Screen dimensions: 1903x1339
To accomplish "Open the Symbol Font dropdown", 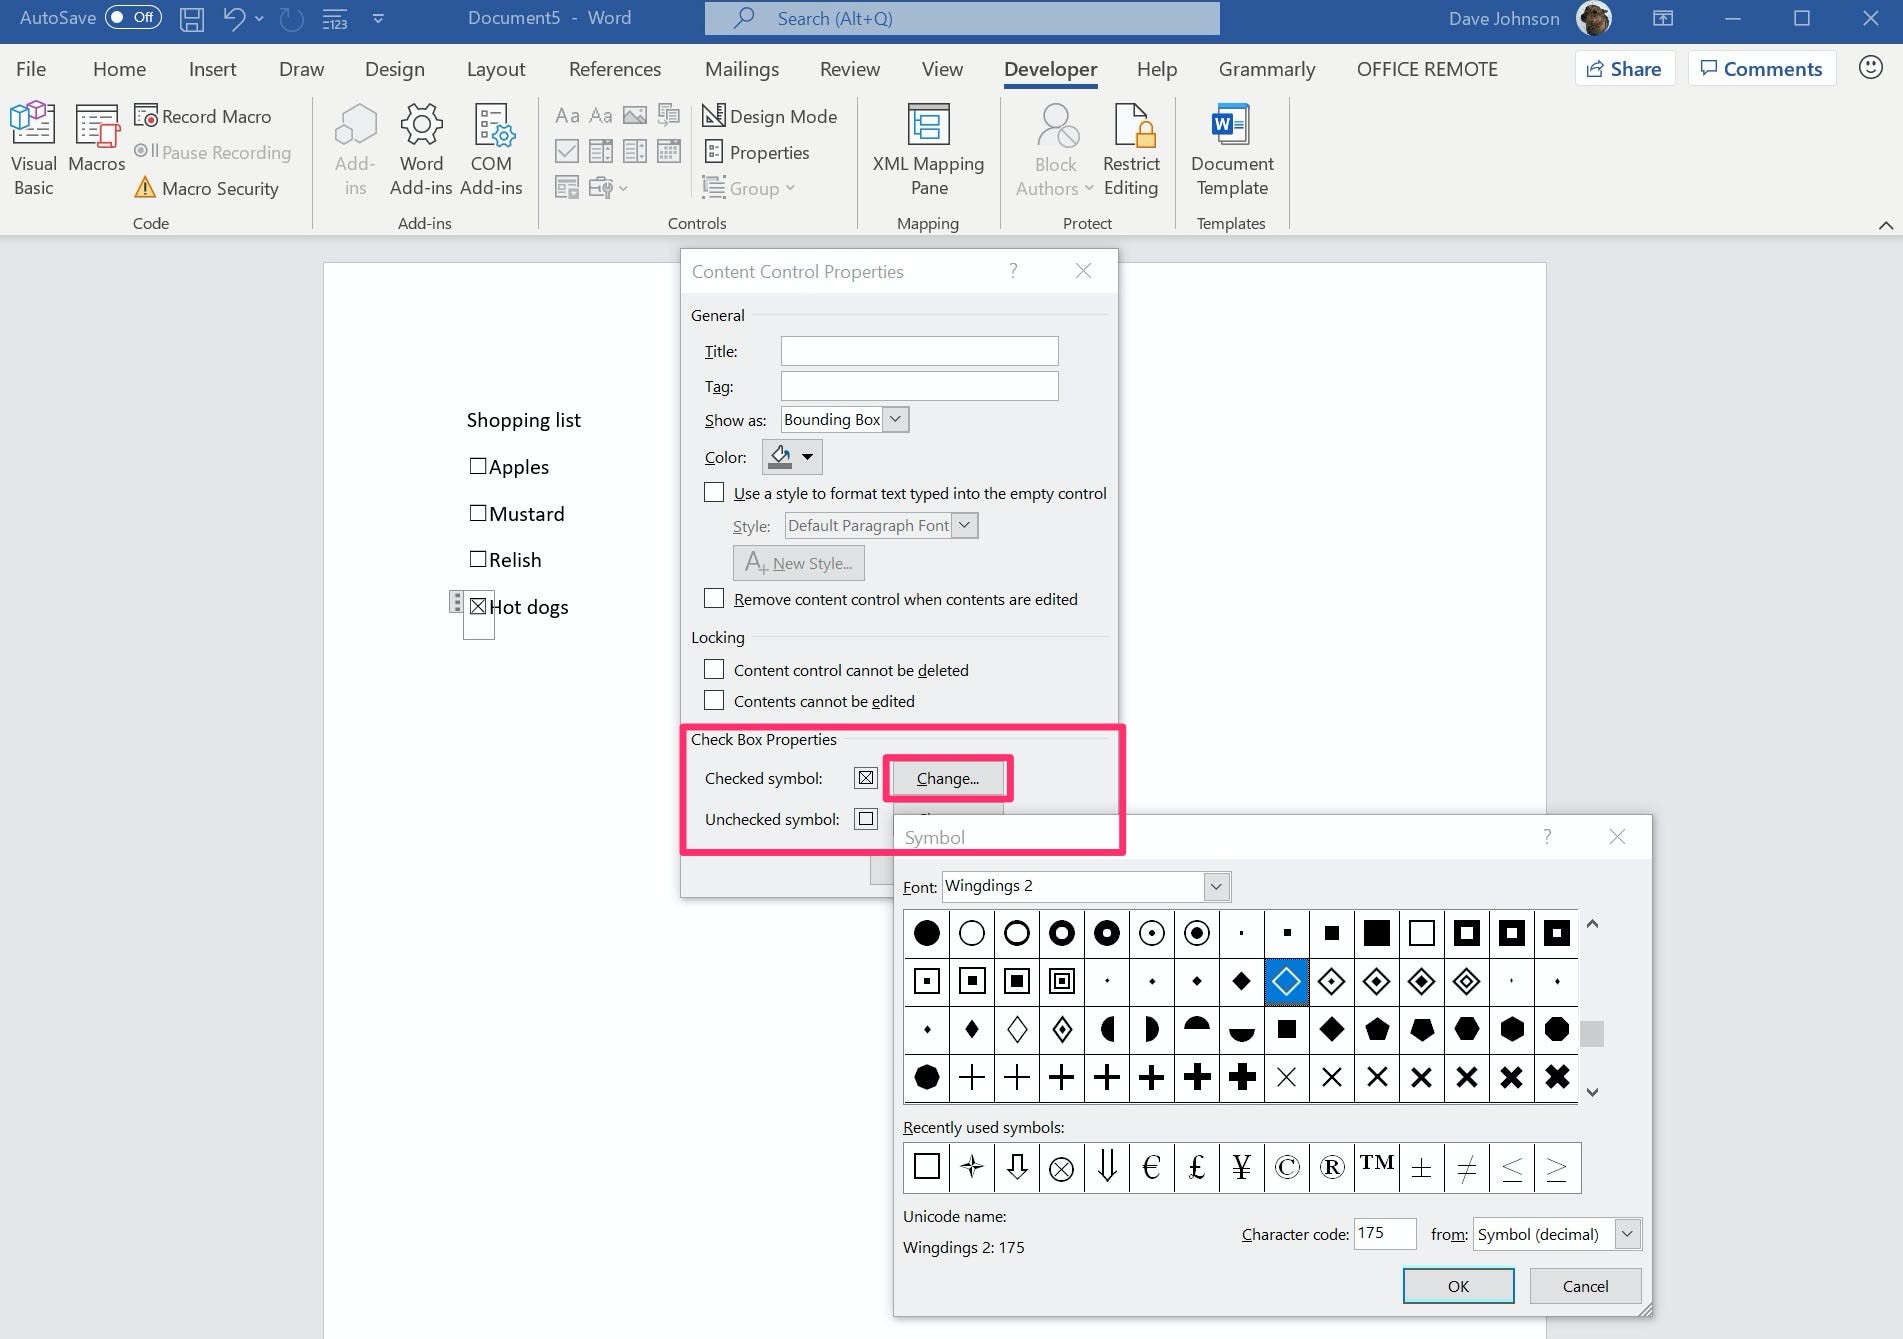I will [x=1216, y=886].
